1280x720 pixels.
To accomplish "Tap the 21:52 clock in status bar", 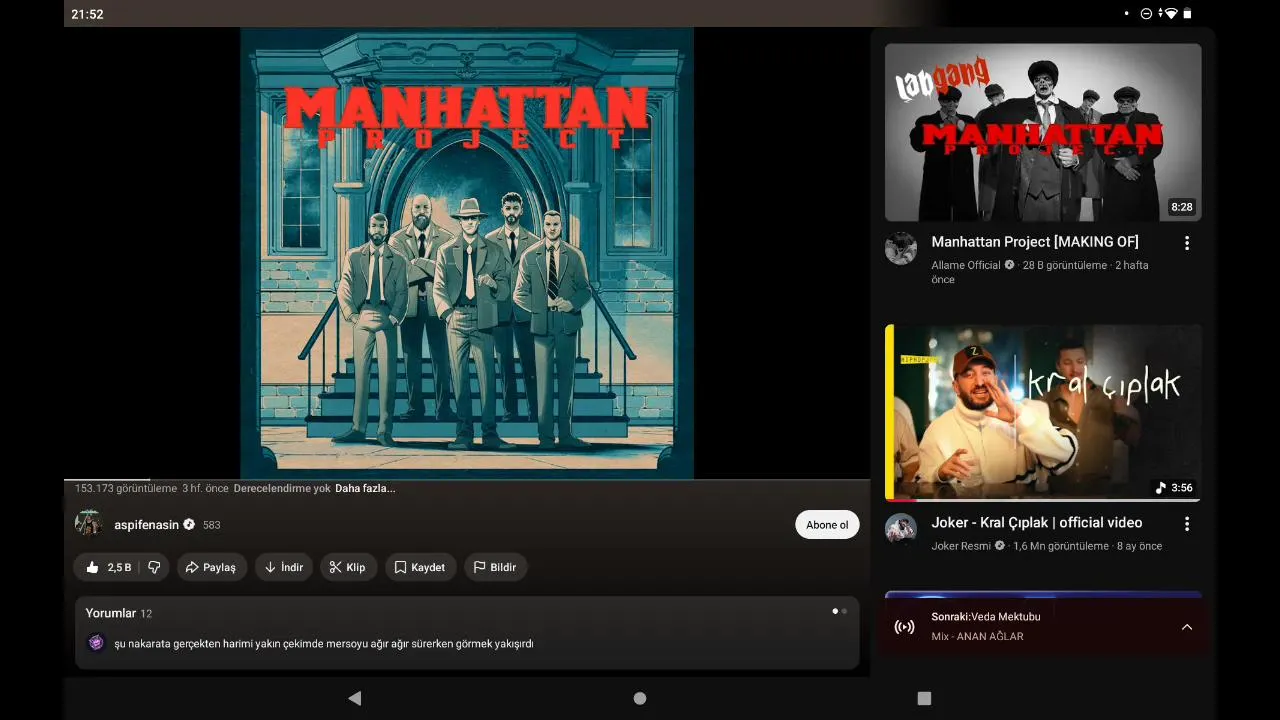I will pos(87,14).
